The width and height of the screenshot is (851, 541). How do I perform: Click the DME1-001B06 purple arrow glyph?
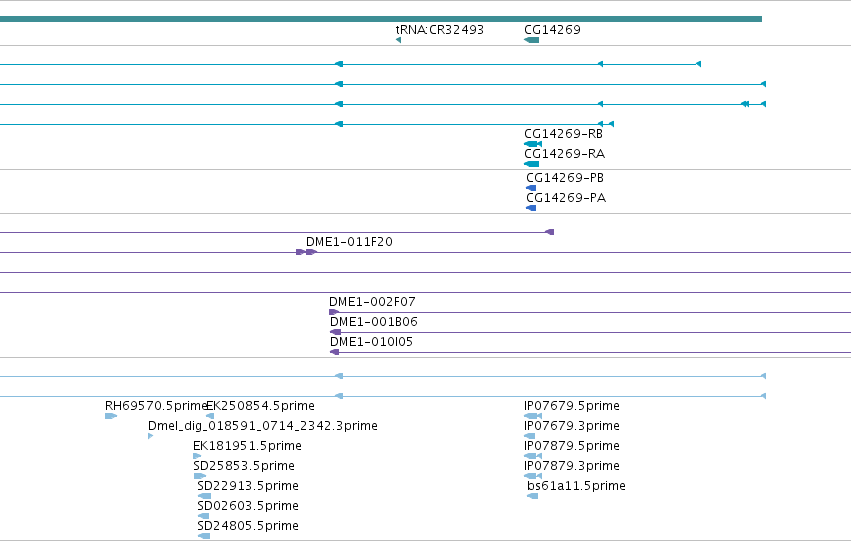[335, 332]
